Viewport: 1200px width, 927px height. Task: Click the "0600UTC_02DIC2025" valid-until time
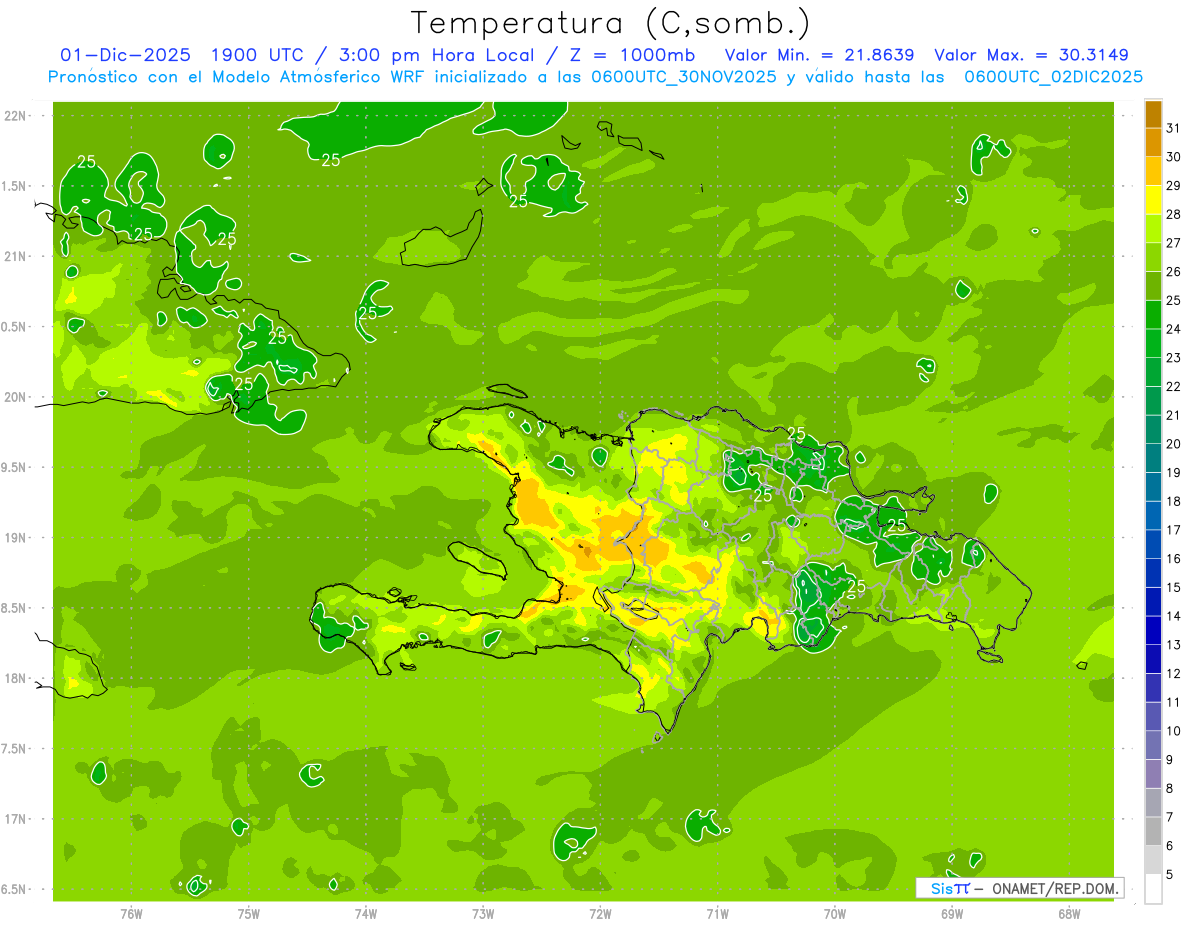tap(1053, 76)
